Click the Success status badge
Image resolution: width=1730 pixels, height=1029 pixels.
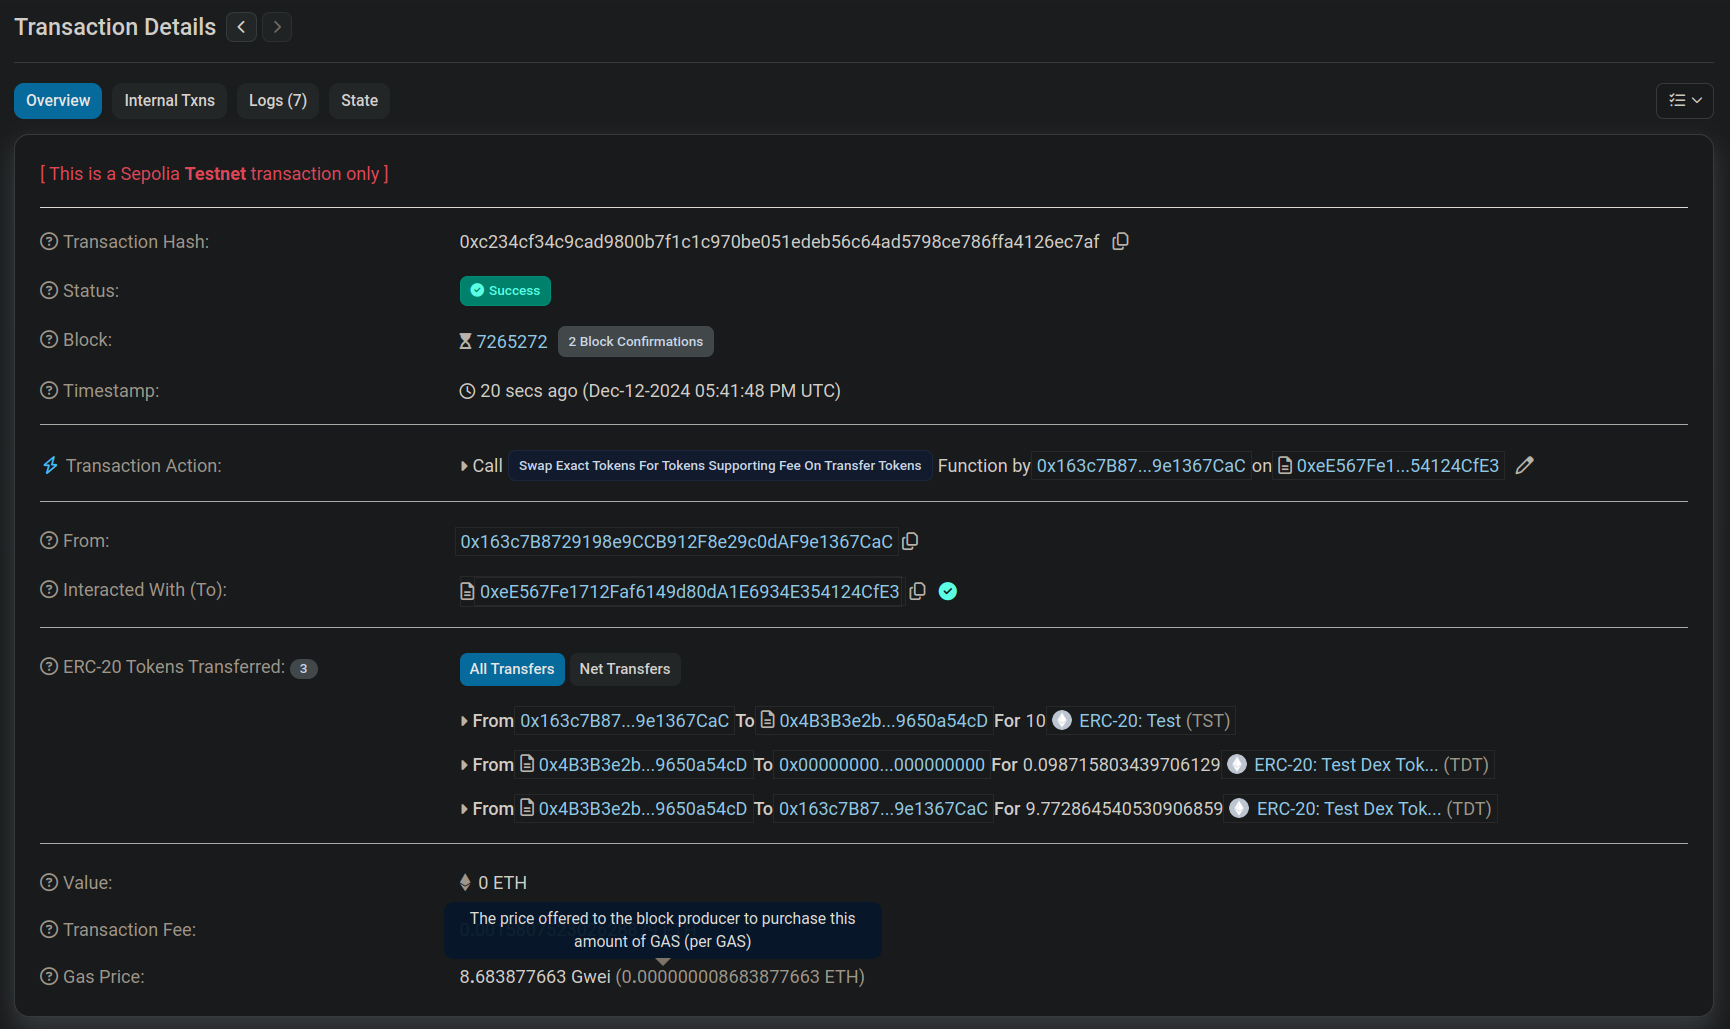(x=505, y=291)
